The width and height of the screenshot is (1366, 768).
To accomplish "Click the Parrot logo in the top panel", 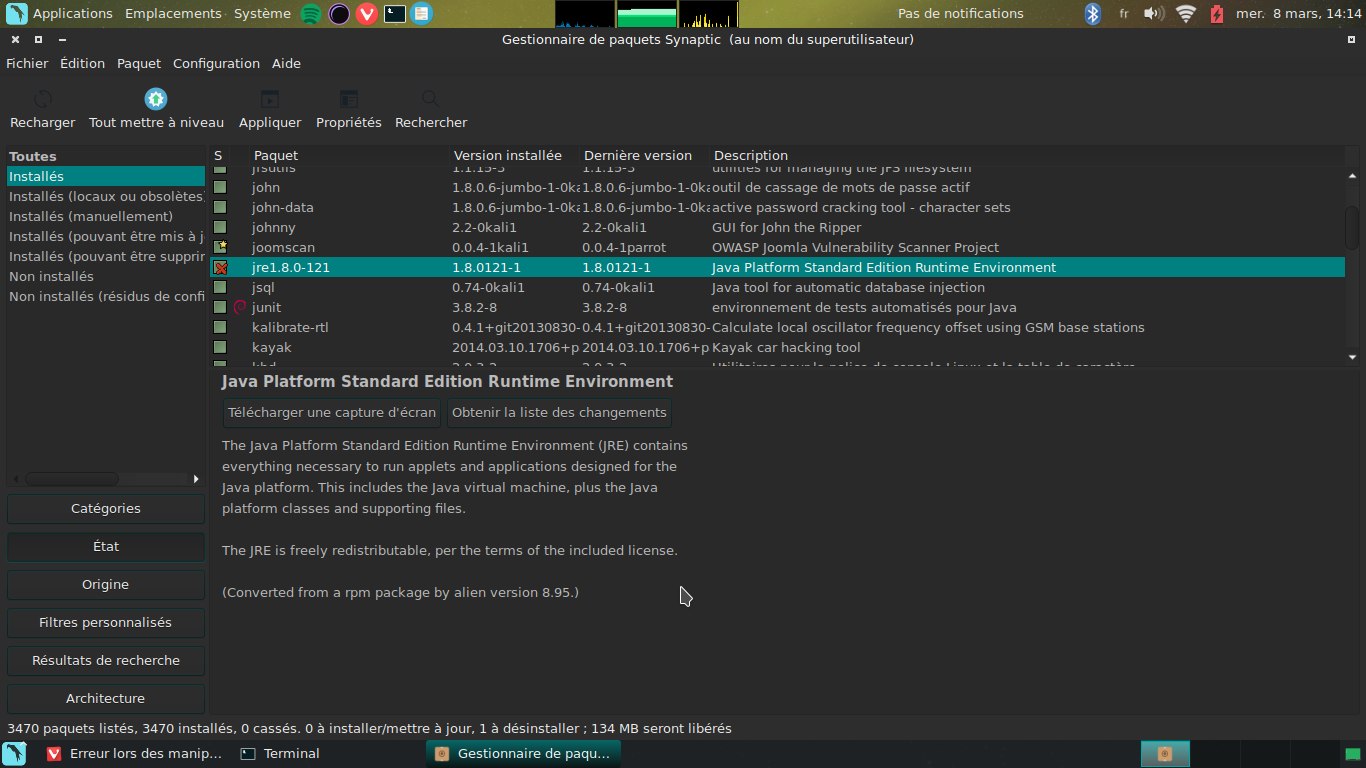I will point(17,14).
